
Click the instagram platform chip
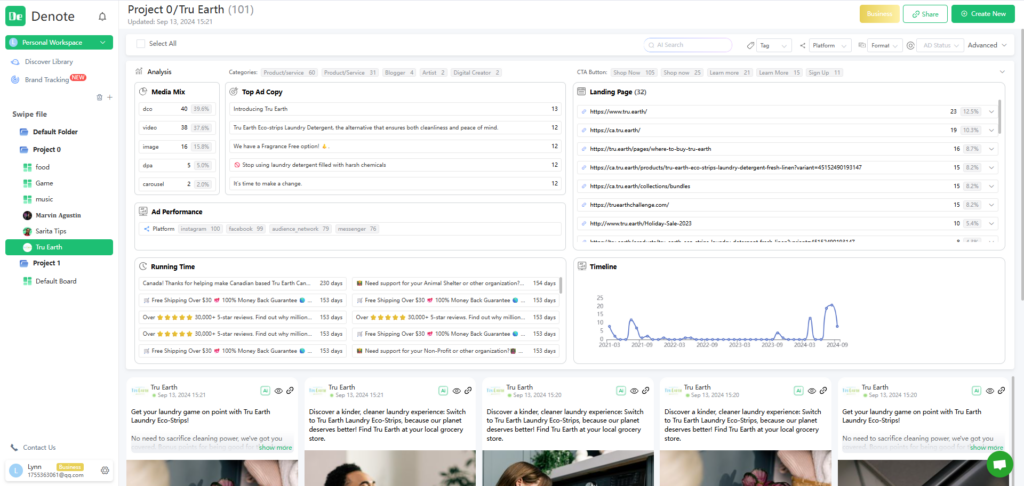pyautogui.click(x=200, y=229)
